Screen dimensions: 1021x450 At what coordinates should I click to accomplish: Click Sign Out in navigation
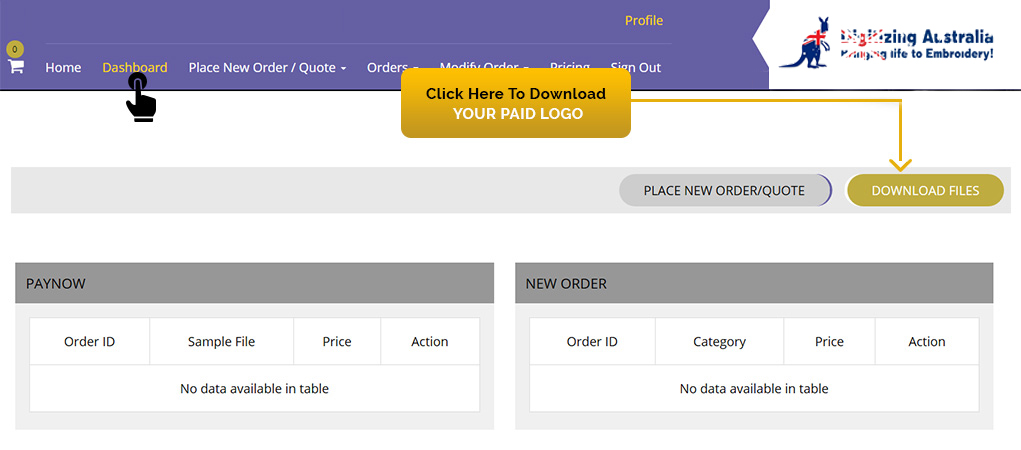point(636,68)
